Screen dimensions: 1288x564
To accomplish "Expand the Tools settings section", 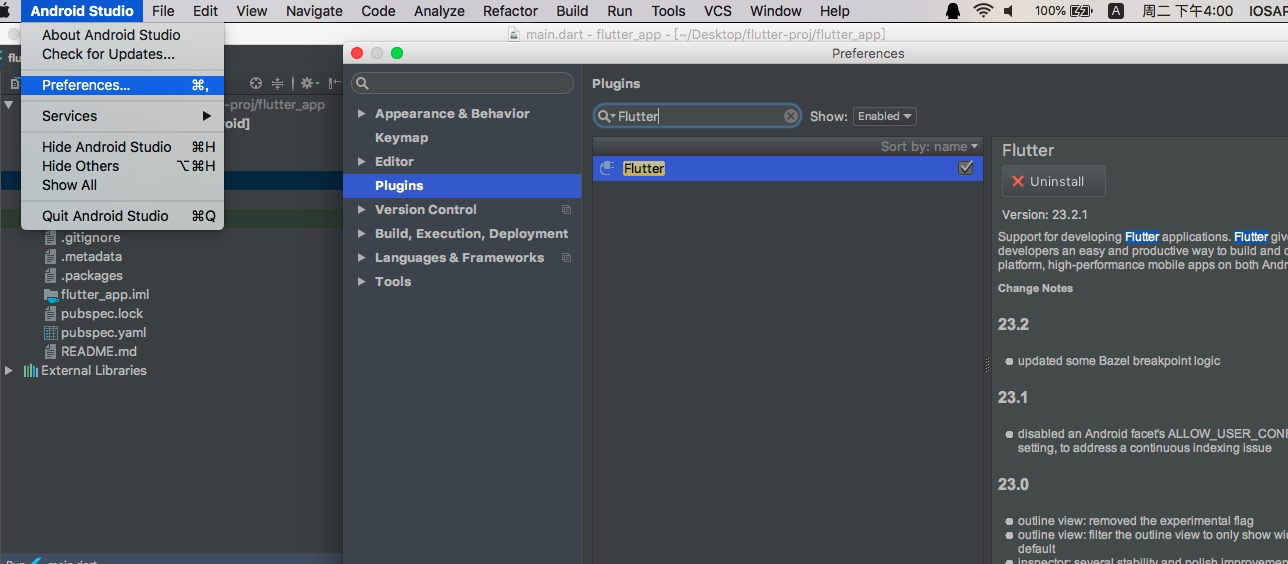I will (362, 282).
